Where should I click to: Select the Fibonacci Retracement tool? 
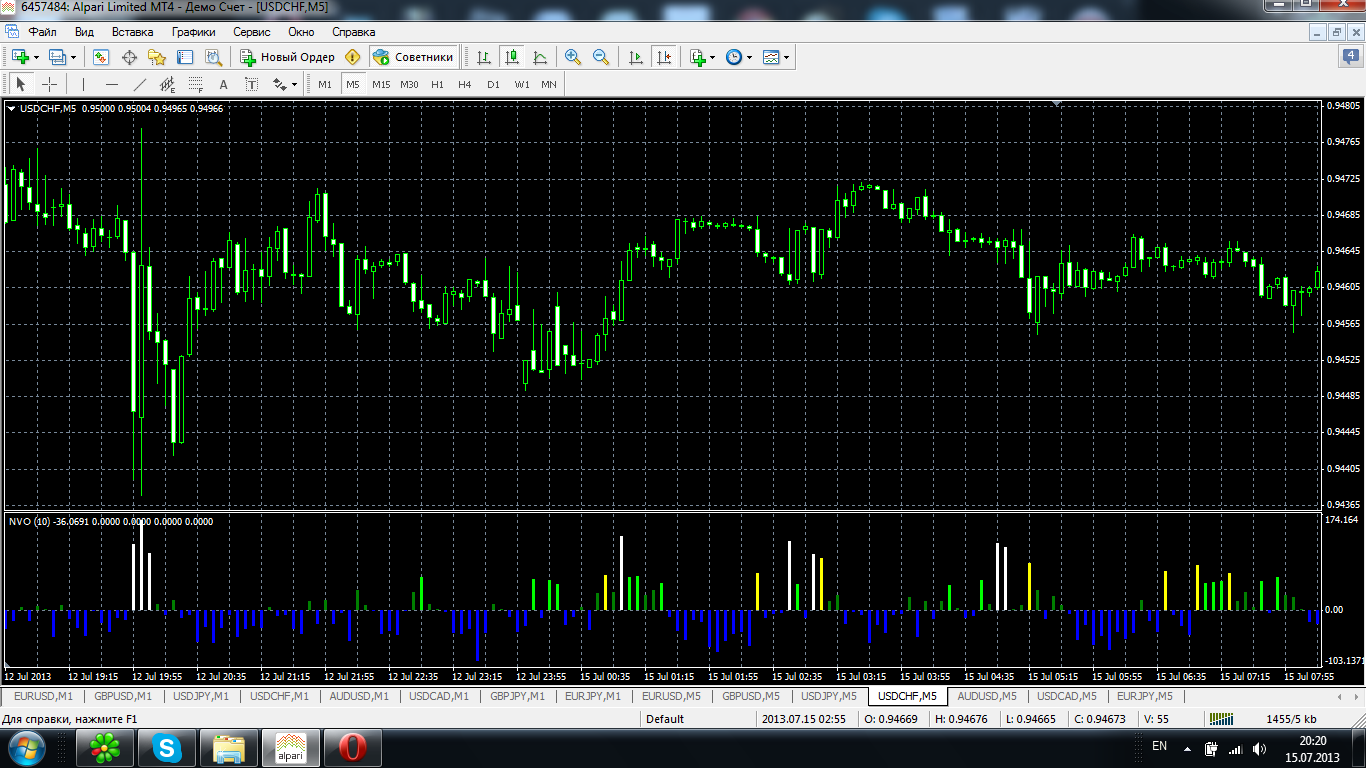(x=195, y=84)
